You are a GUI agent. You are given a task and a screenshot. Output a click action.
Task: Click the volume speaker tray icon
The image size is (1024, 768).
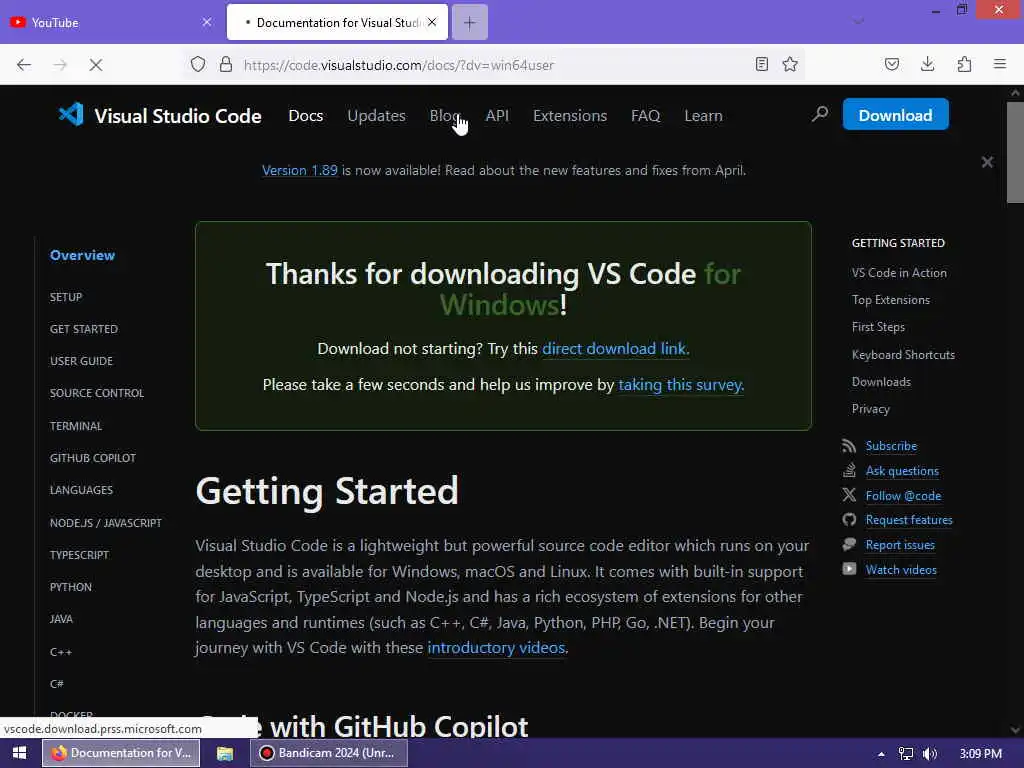coord(930,754)
